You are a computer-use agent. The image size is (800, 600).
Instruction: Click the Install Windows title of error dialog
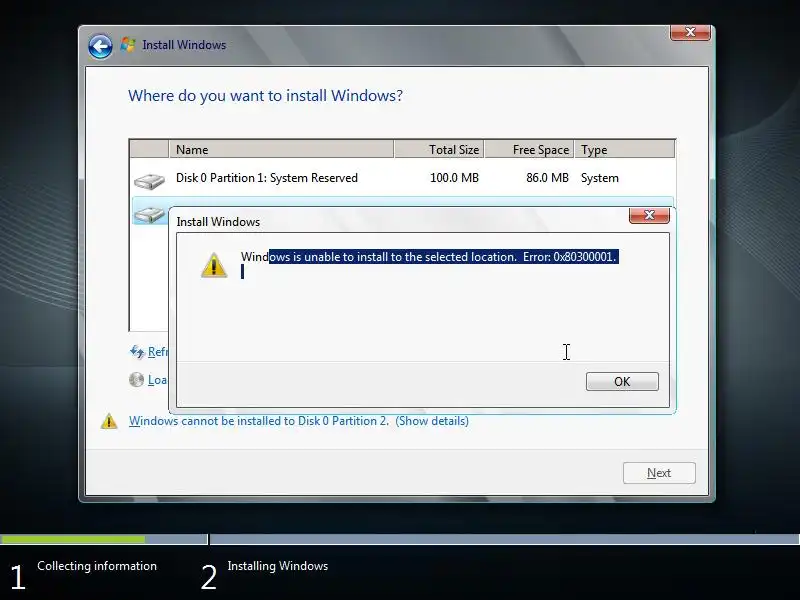218,222
